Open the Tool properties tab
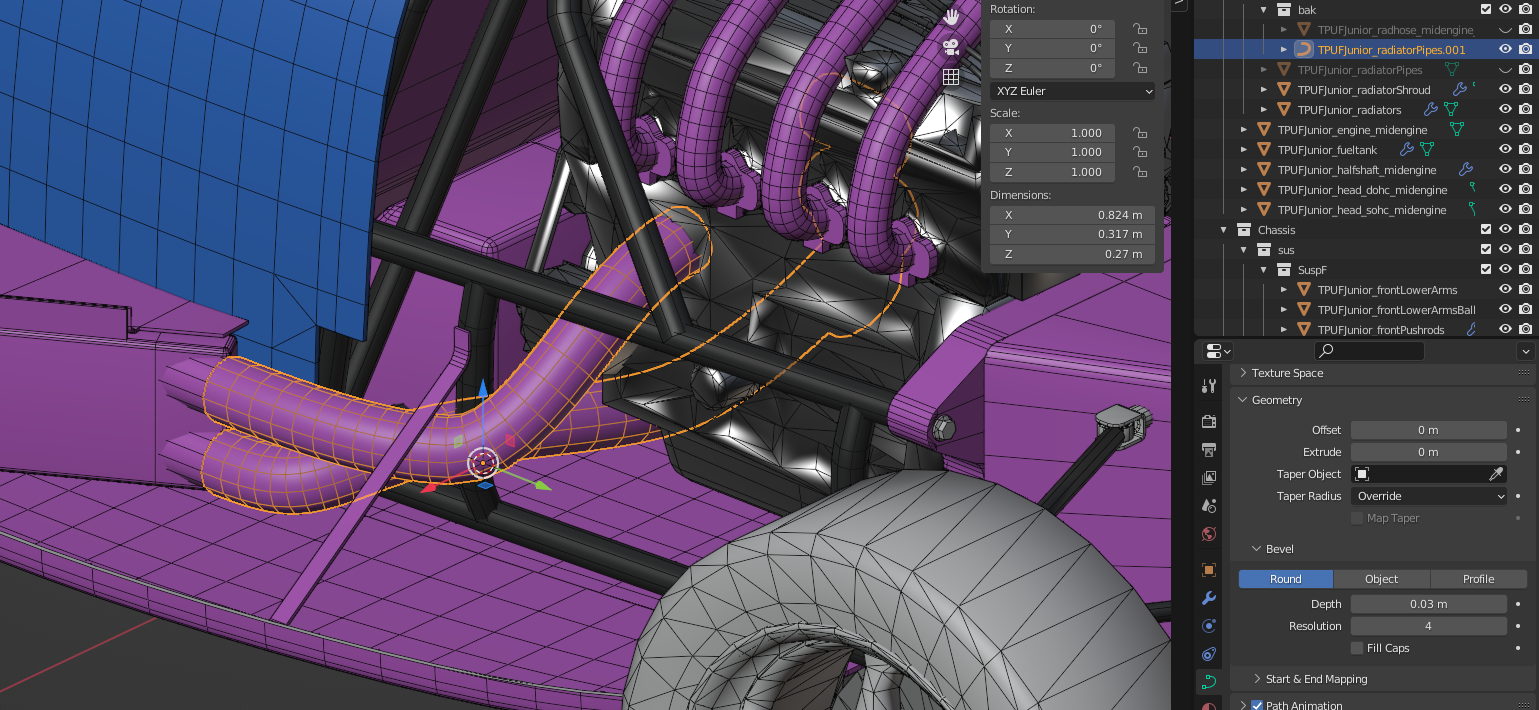1539x710 pixels. click(x=1209, y=386)
